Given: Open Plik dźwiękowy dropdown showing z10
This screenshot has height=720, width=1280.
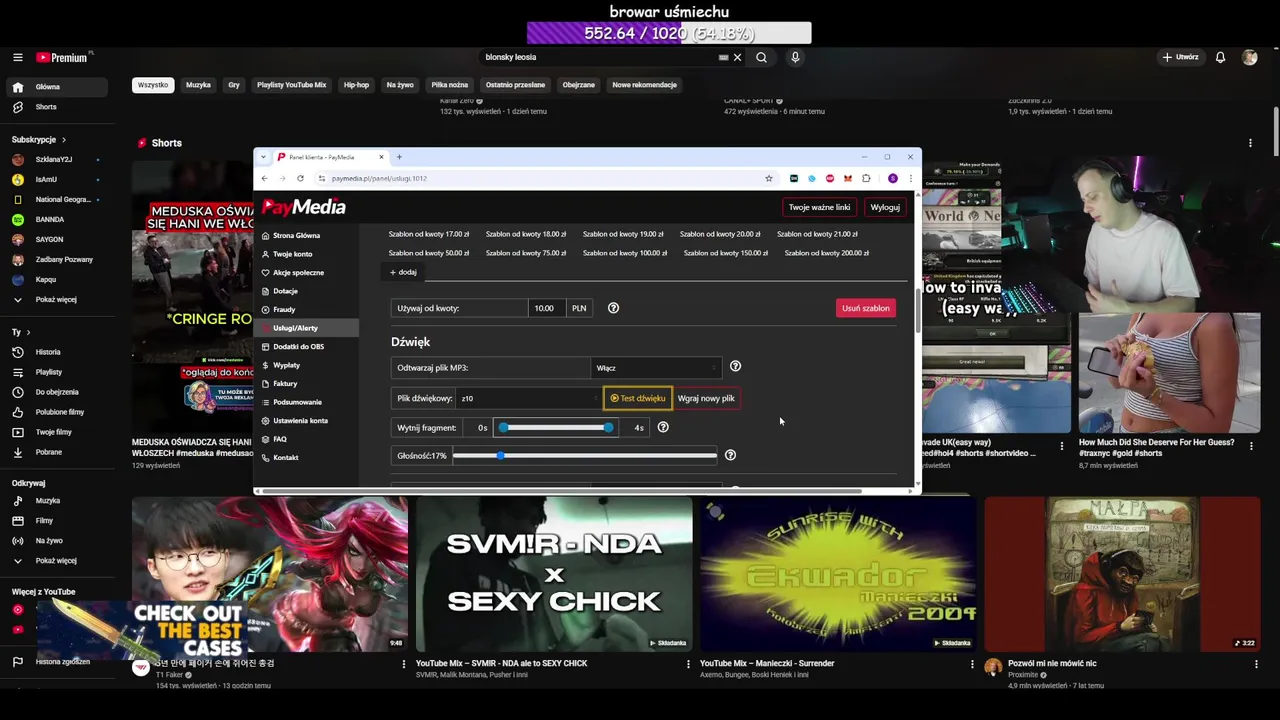Looking at the screenshot, I should coord(528,398).
